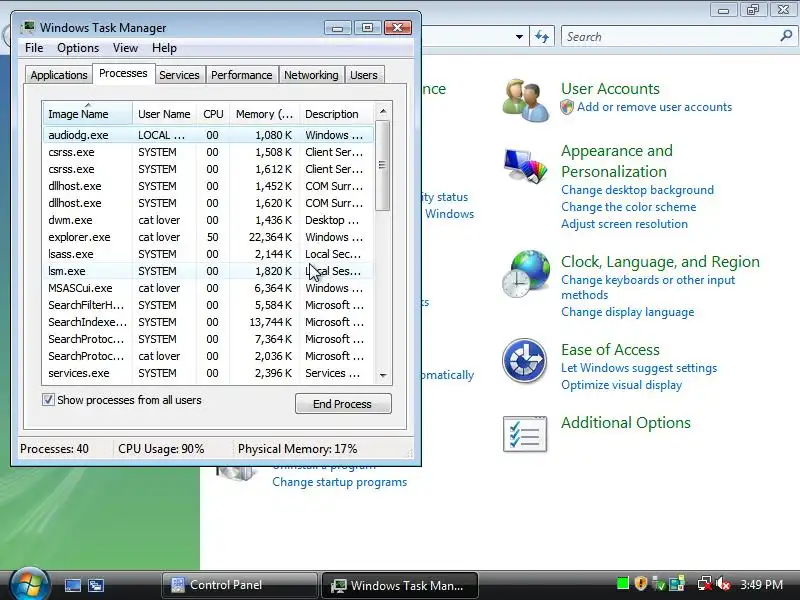
Task: Click the green square tray icon
Action: point(622,583)
